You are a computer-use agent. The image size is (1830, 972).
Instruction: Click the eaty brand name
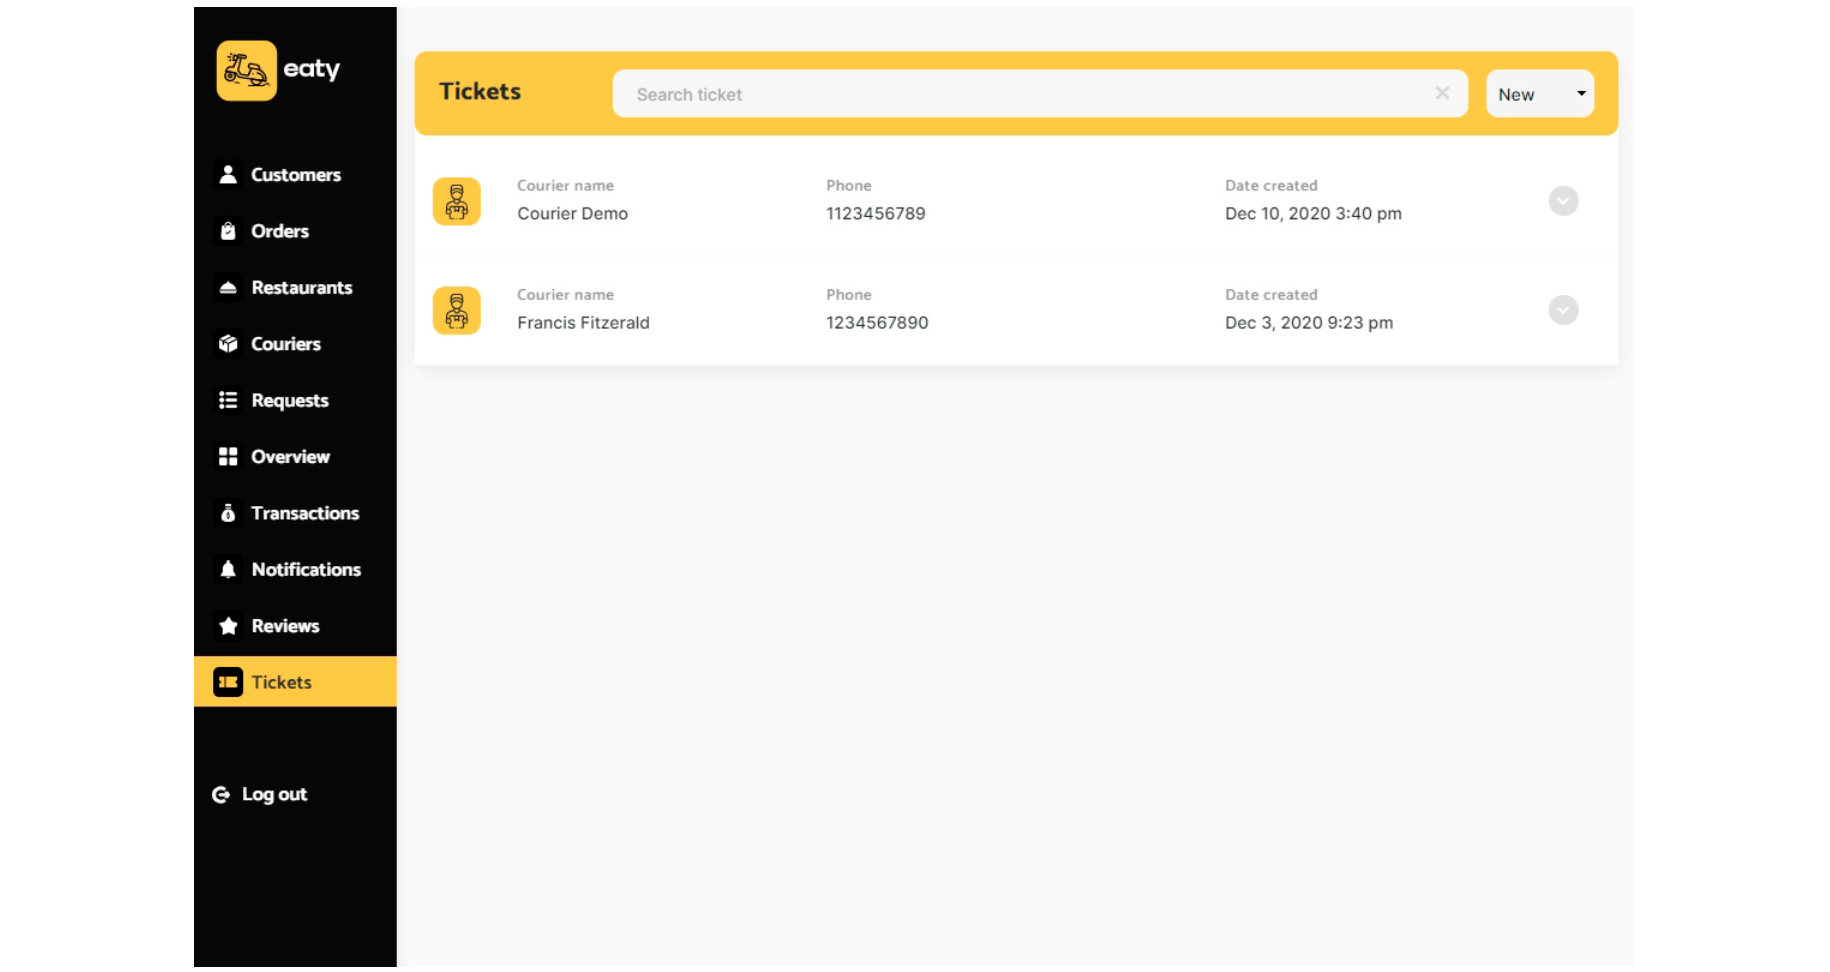(312, 69)
